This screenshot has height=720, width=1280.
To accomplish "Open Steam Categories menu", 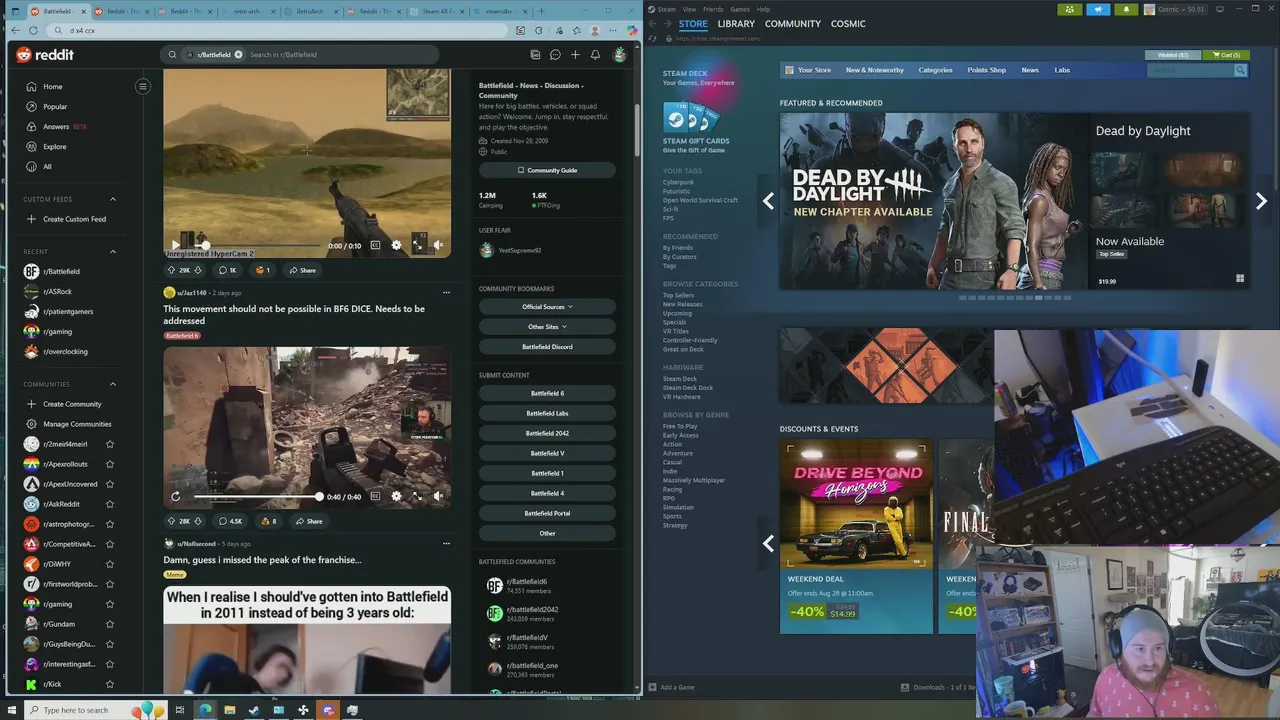I will pyautogui.click(x=935, y=70).
